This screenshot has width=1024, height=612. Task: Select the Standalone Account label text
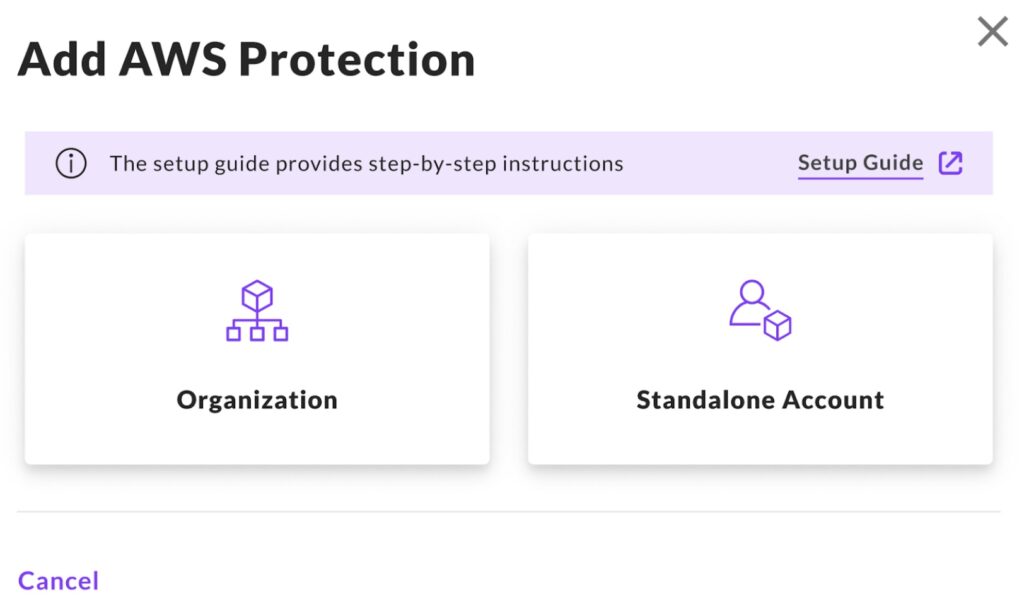(x=760, y=401)
